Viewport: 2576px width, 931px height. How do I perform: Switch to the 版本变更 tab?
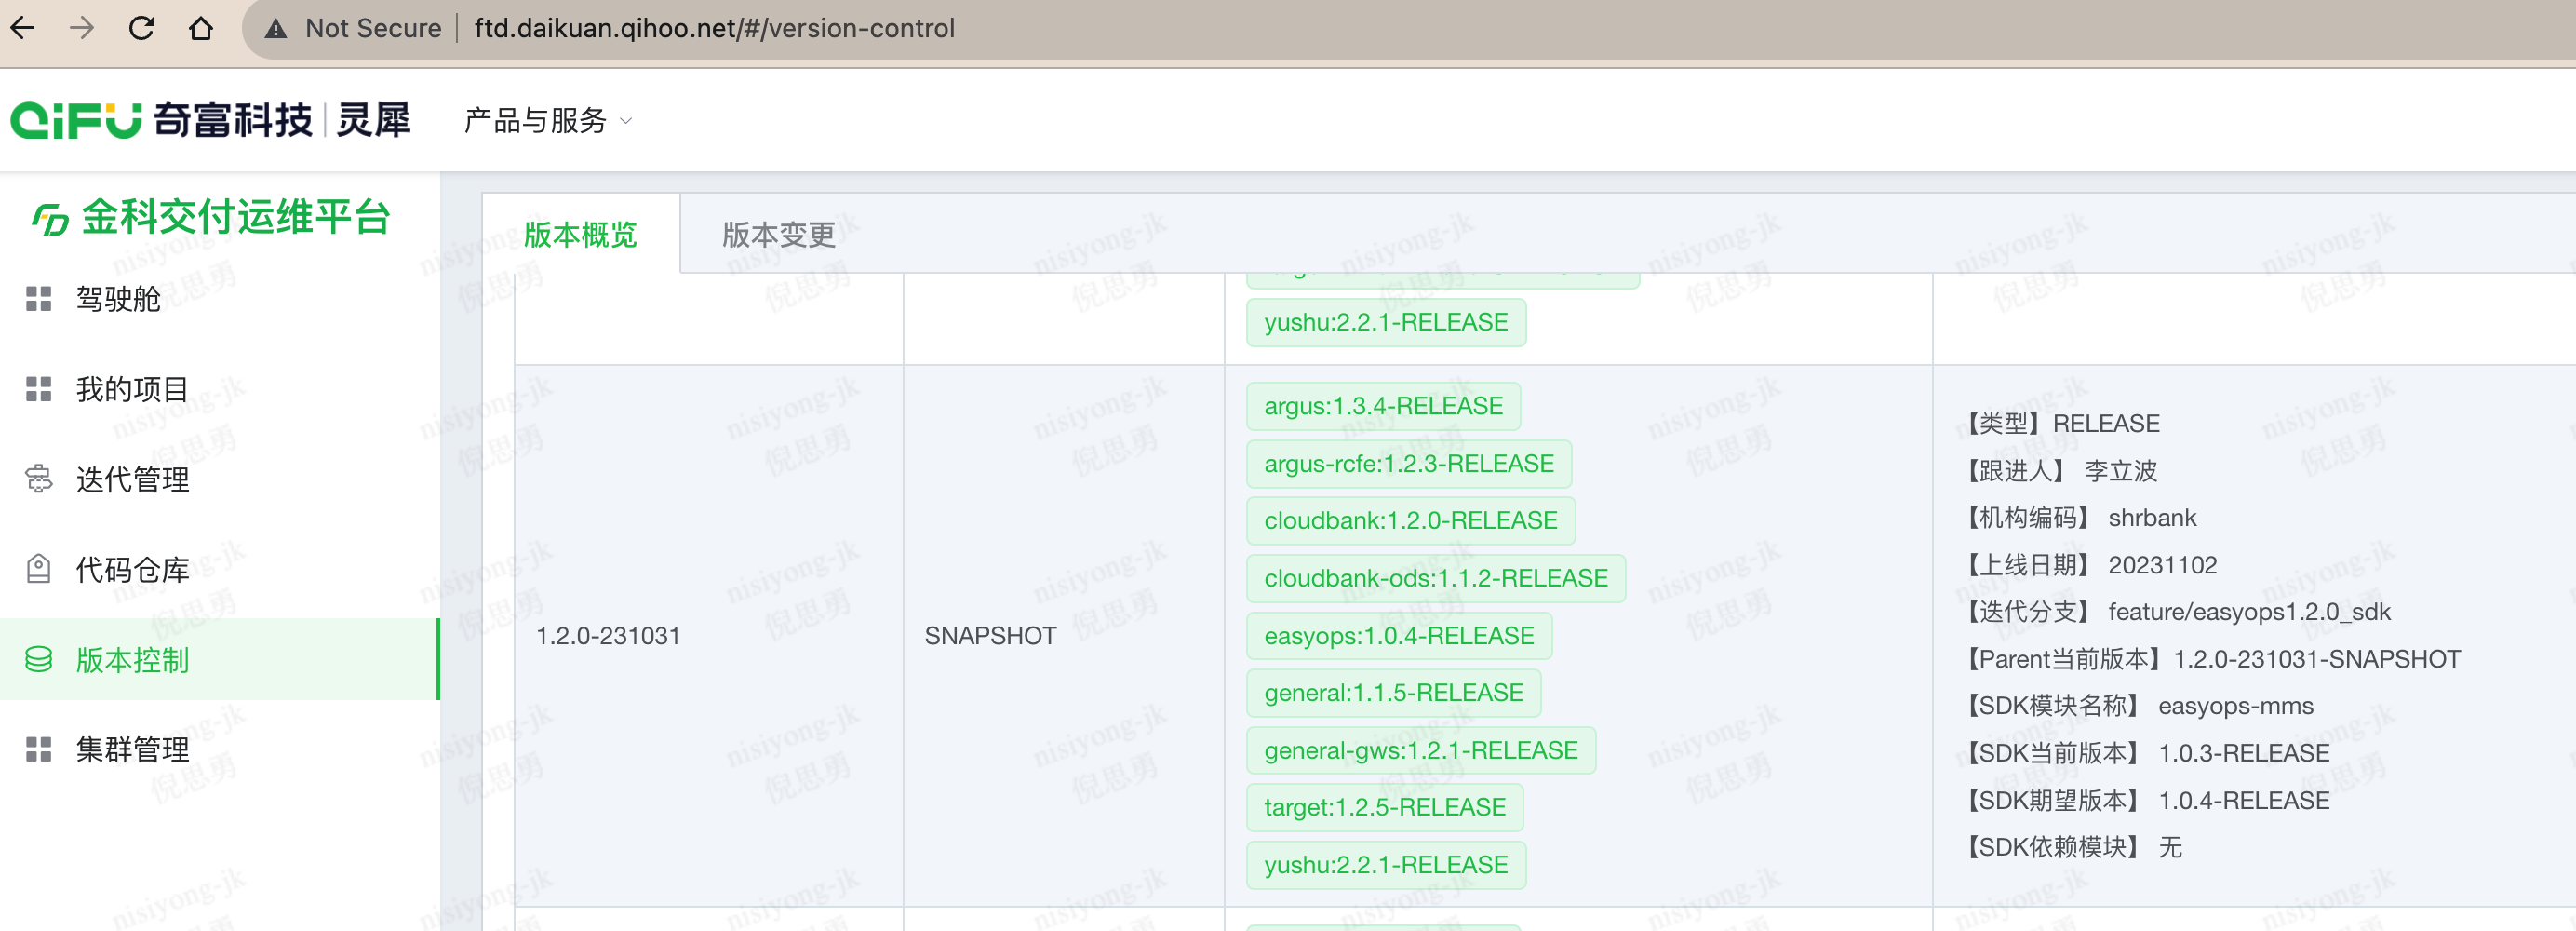pos(778,235)
